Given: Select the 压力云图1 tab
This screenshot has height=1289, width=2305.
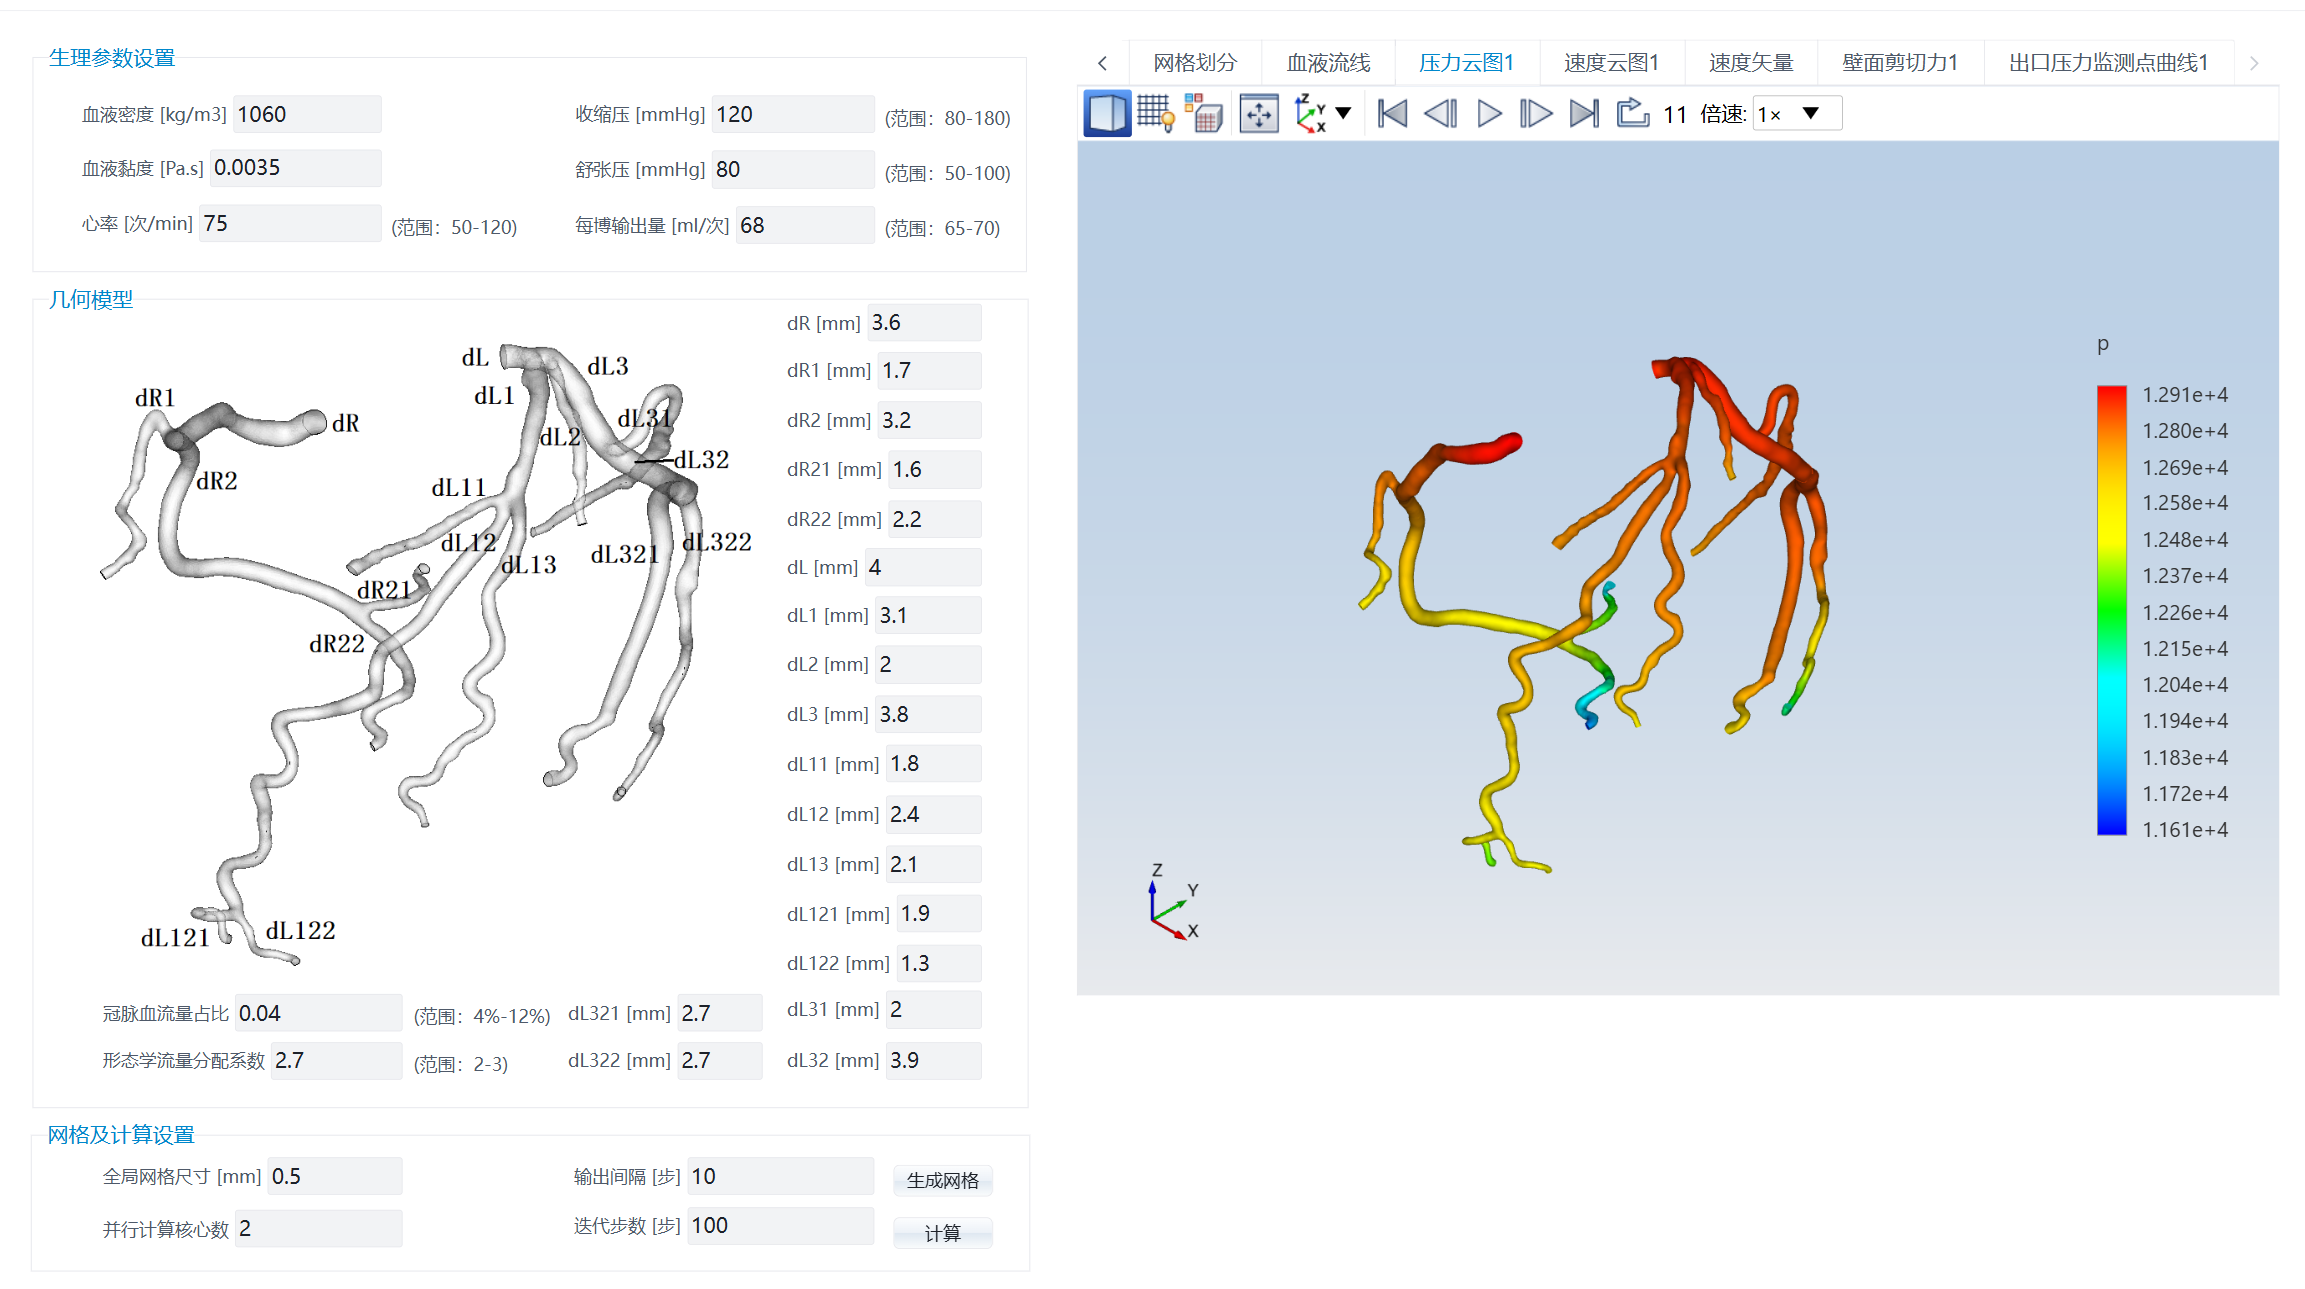Looking at the screenshot, I should click(1466, 63).
